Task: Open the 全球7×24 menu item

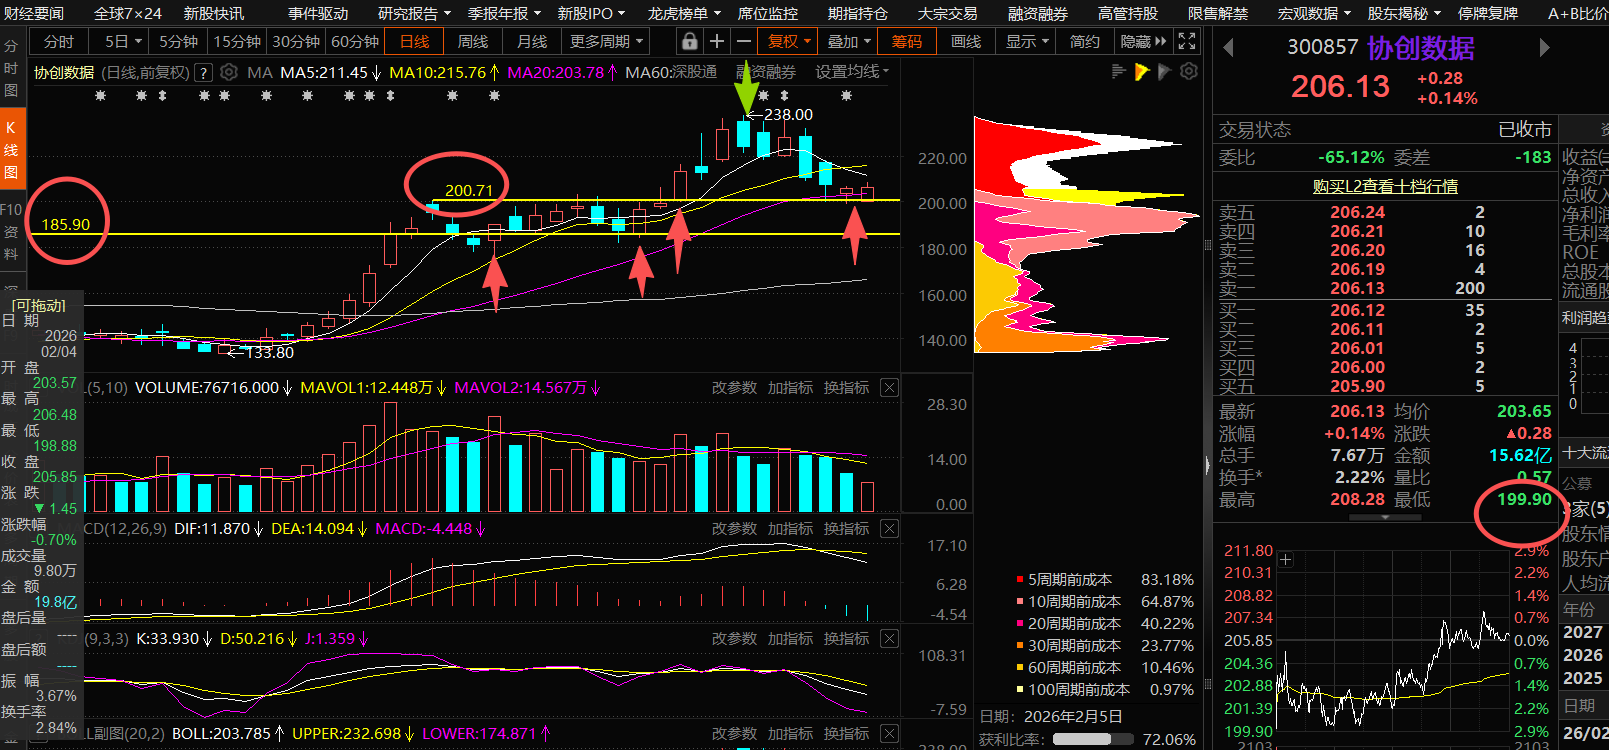Action: pyautogui.click(x=127, y=13)
